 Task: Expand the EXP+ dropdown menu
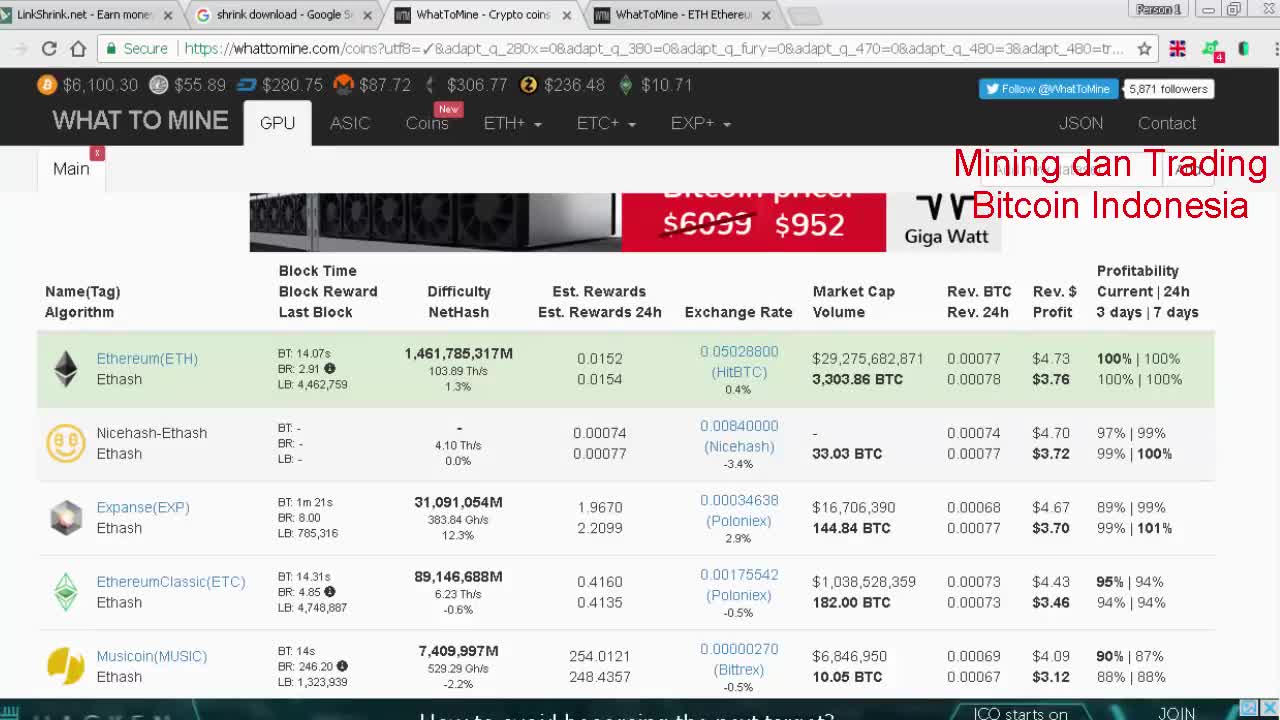coord(700,123)
